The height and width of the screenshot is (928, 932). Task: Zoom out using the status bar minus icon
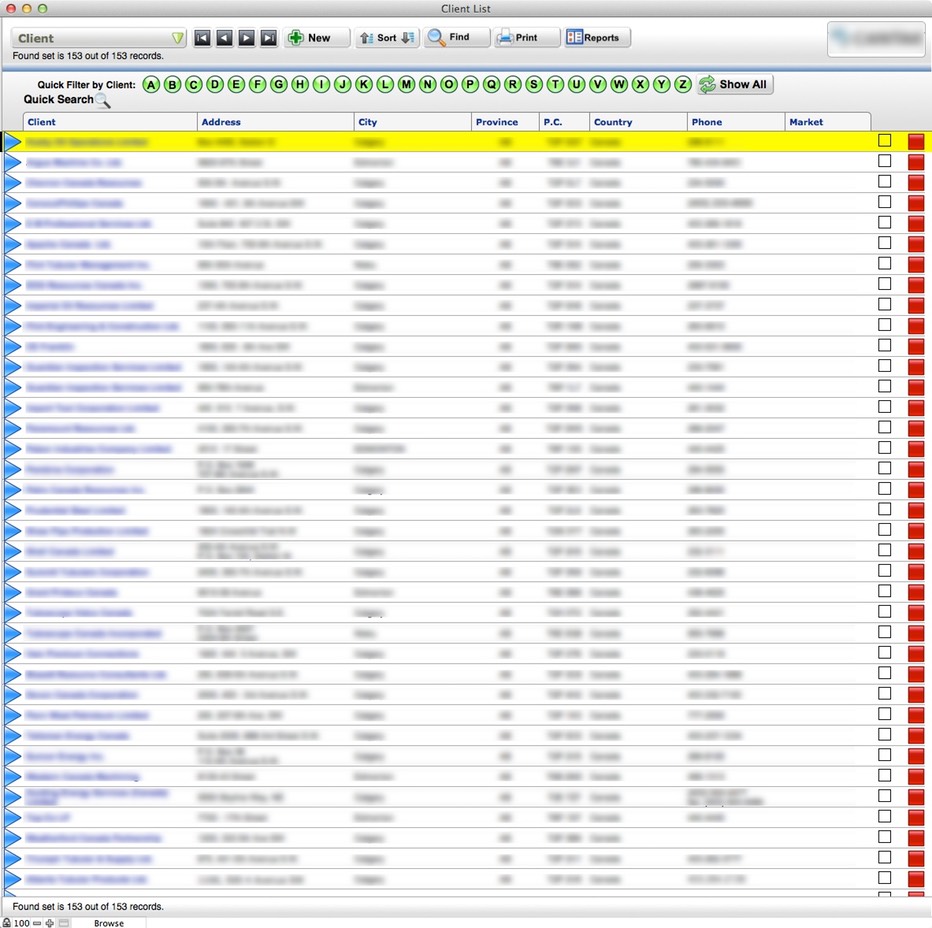(36, 923)
